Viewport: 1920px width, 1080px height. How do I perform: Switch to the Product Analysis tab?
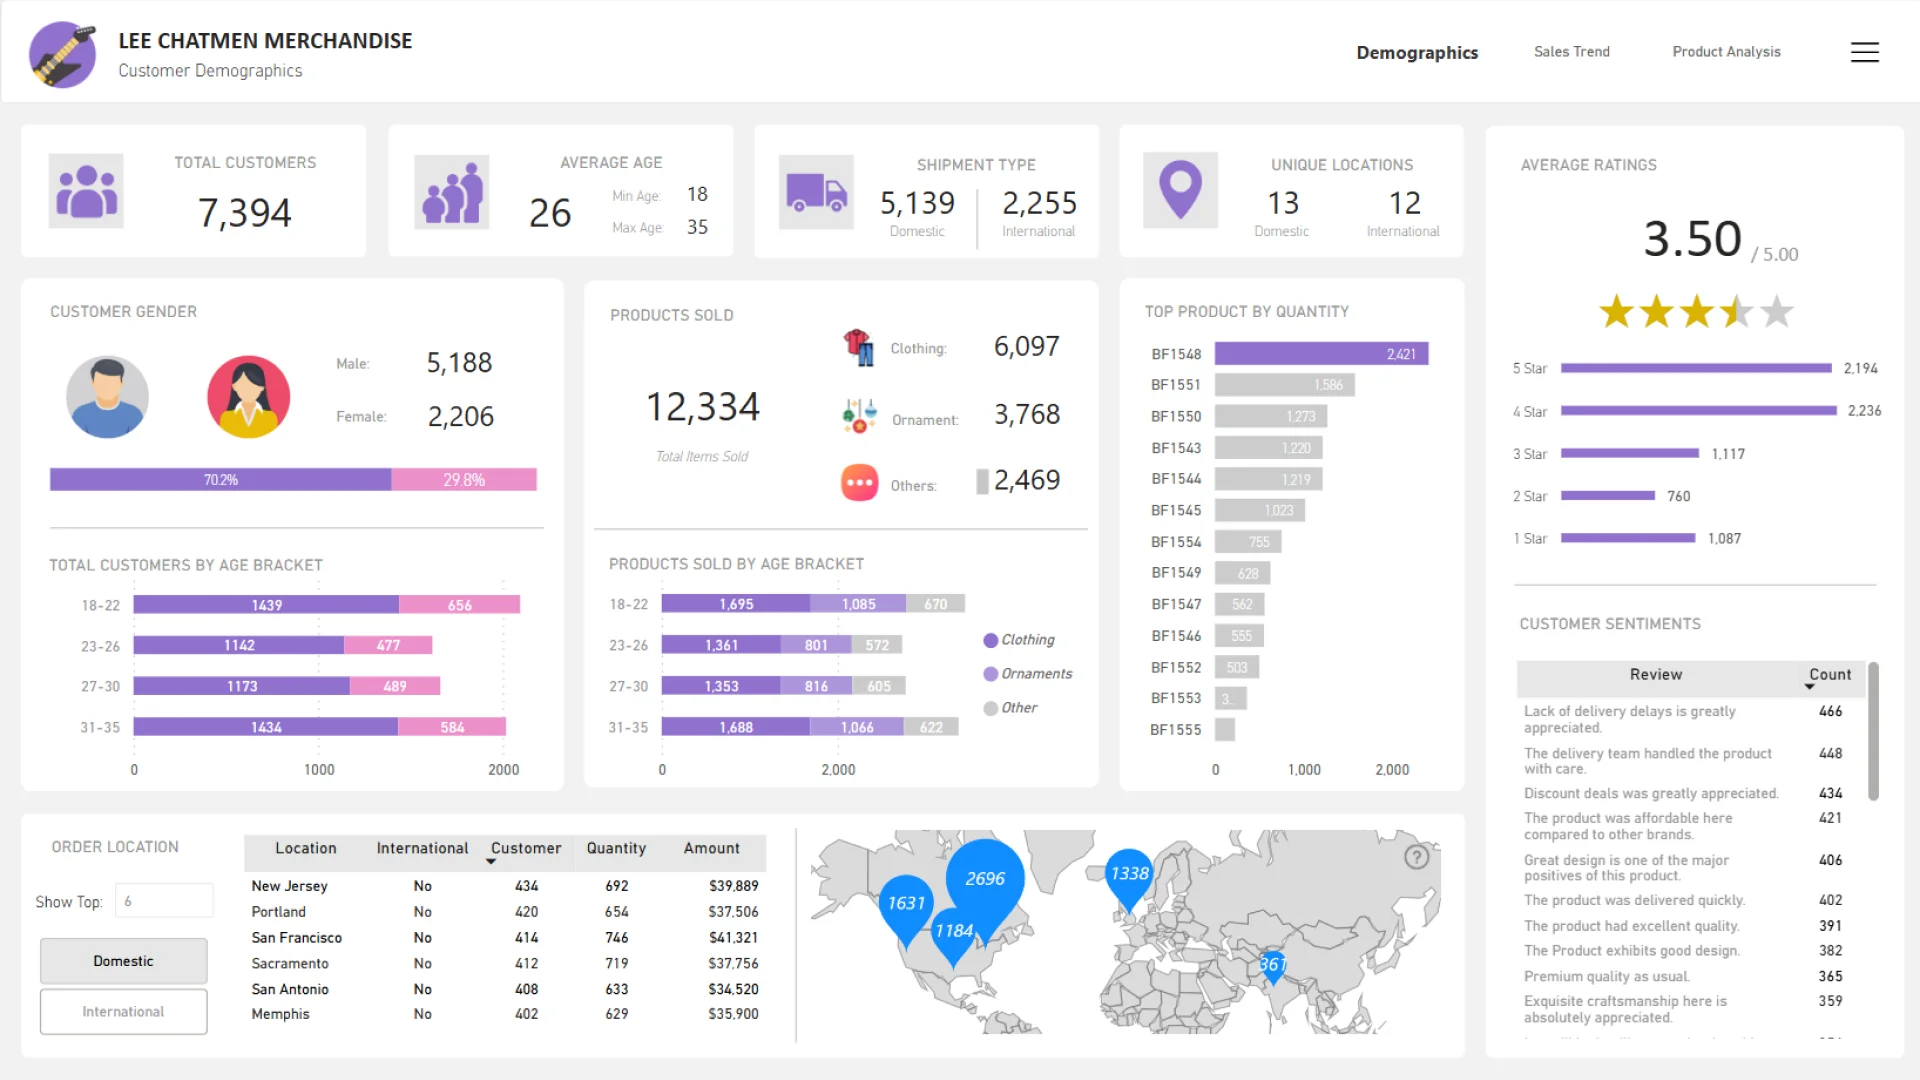pyautogui.click(x=1726, y=52)
